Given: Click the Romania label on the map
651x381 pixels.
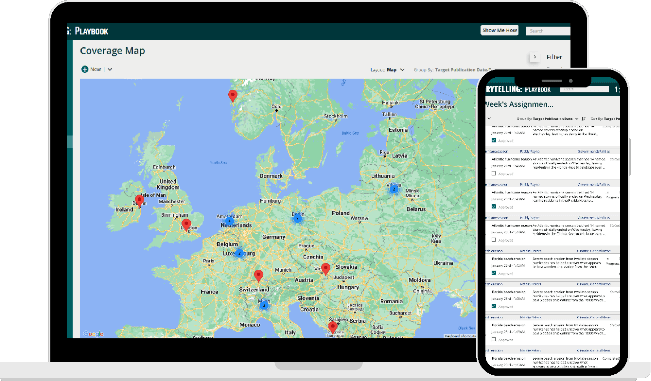Looking at the screenshot, I should (x=392, y=301).
